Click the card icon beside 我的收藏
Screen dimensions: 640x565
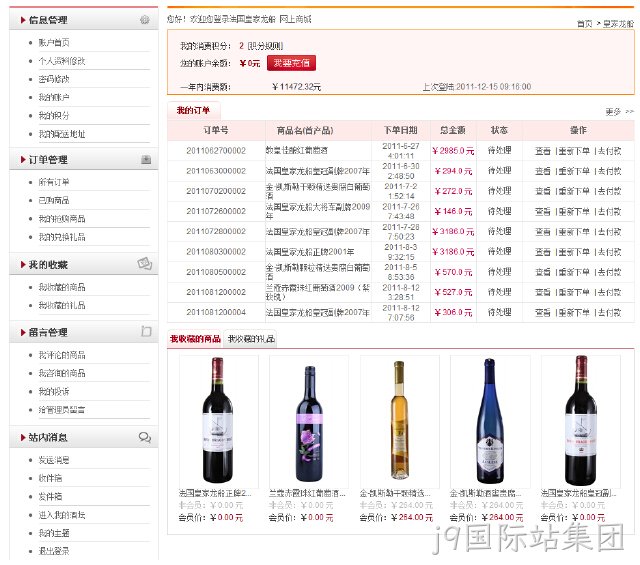145,264
